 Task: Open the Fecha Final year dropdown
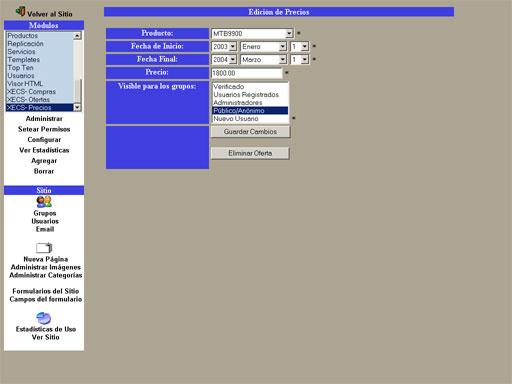point(224,60)
